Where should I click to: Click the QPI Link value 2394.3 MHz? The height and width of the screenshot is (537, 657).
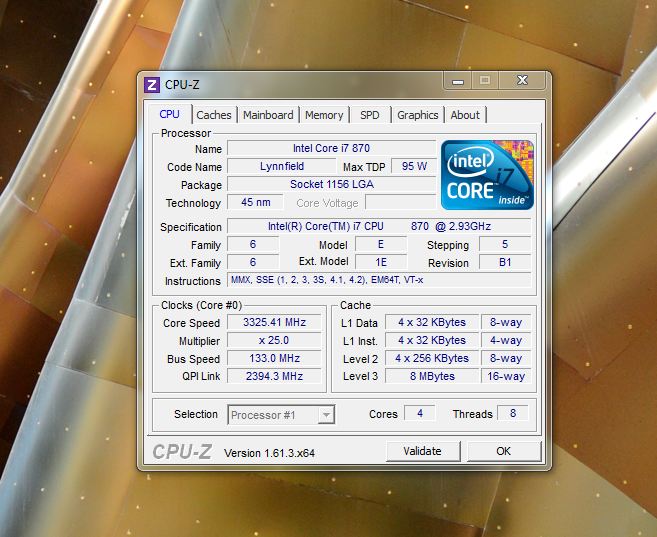(274, 376)
